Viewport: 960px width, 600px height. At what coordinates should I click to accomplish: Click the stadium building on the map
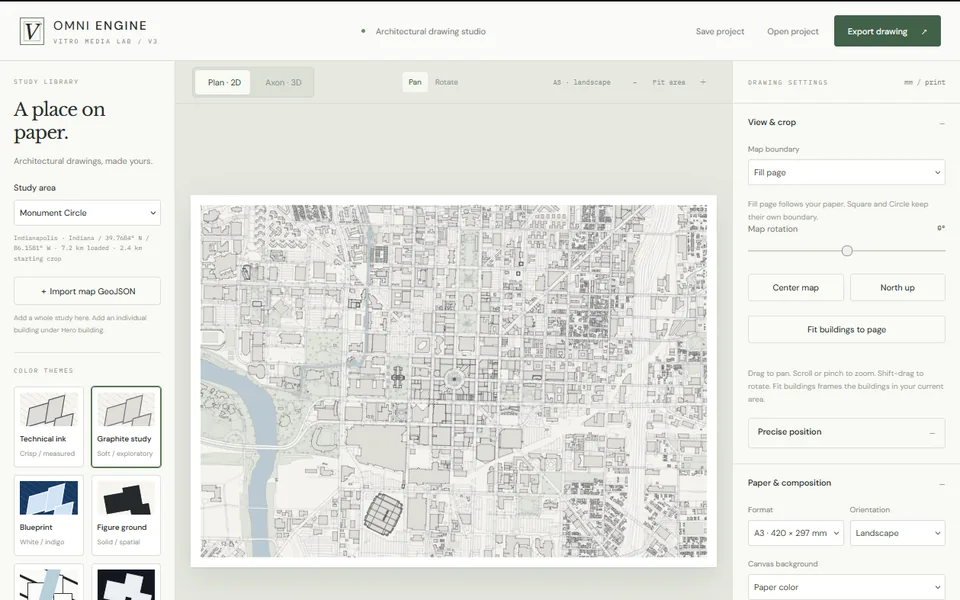tap(384, 514)
